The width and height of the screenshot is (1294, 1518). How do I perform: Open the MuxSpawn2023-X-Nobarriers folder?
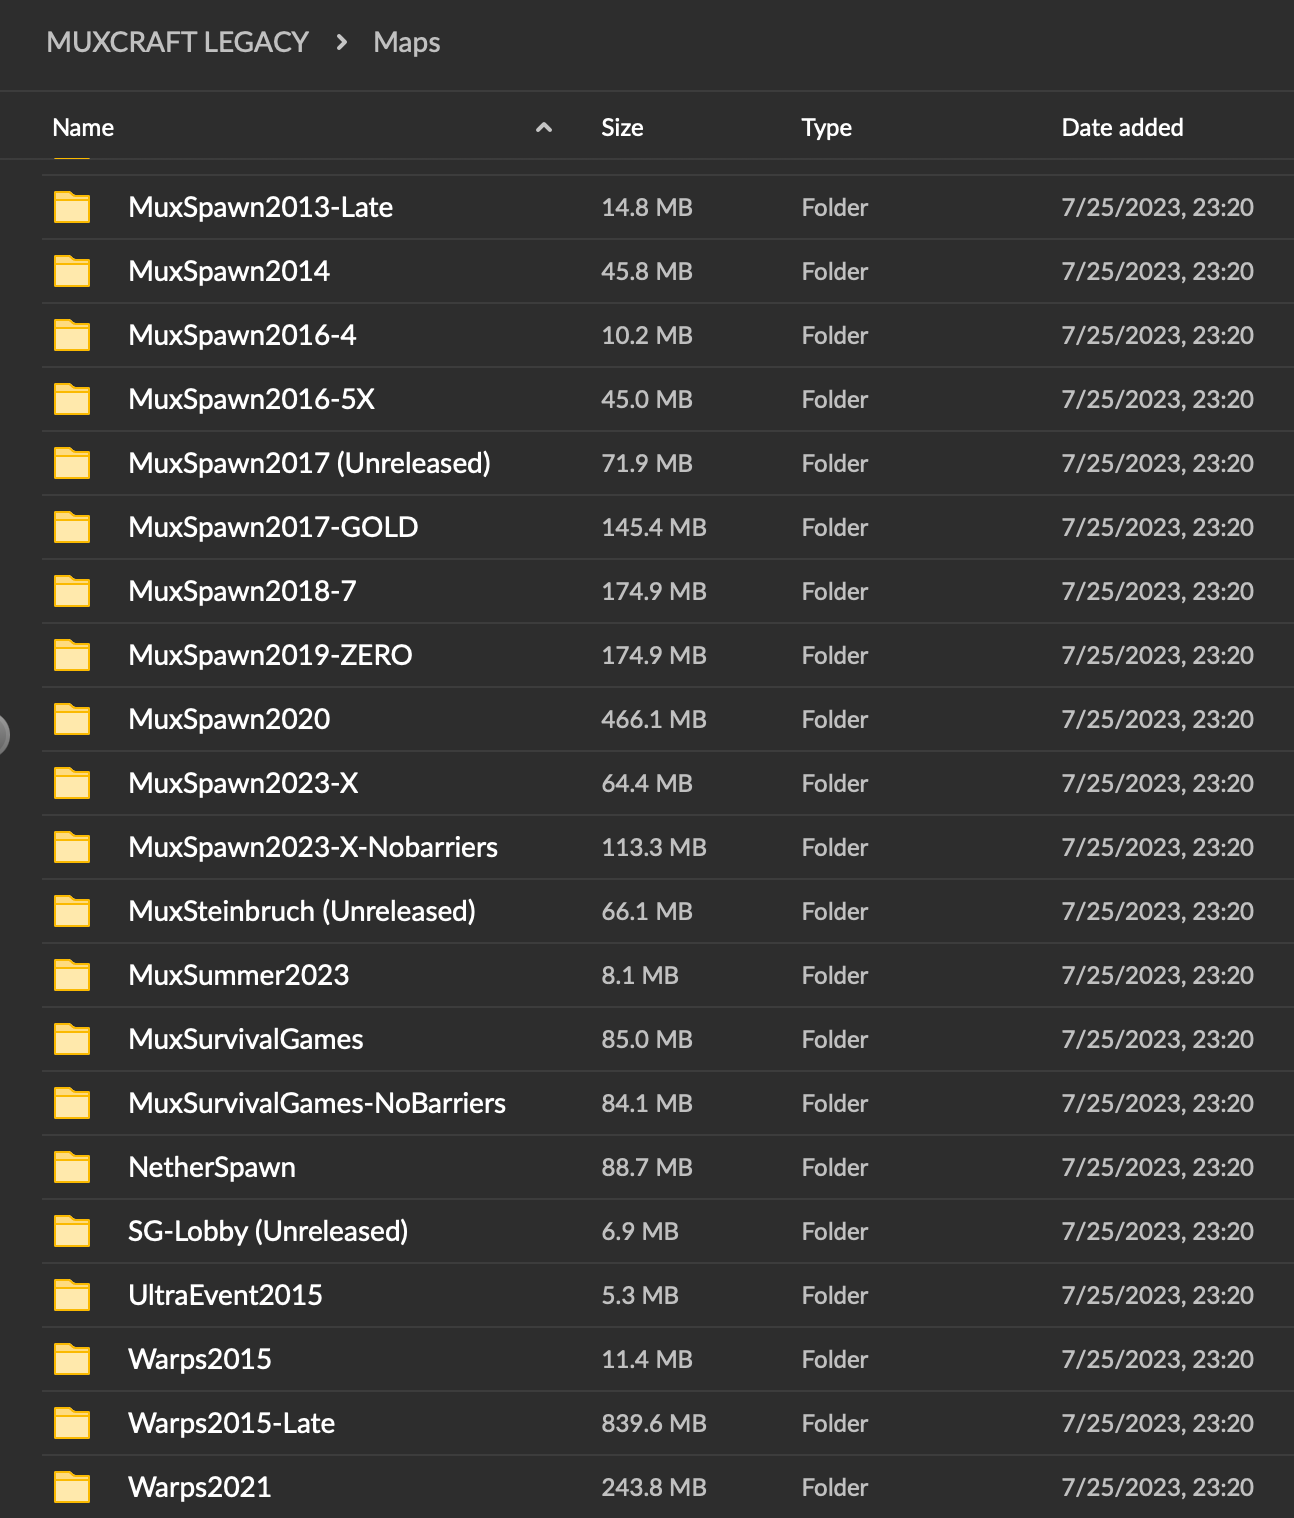click(313, 847)
